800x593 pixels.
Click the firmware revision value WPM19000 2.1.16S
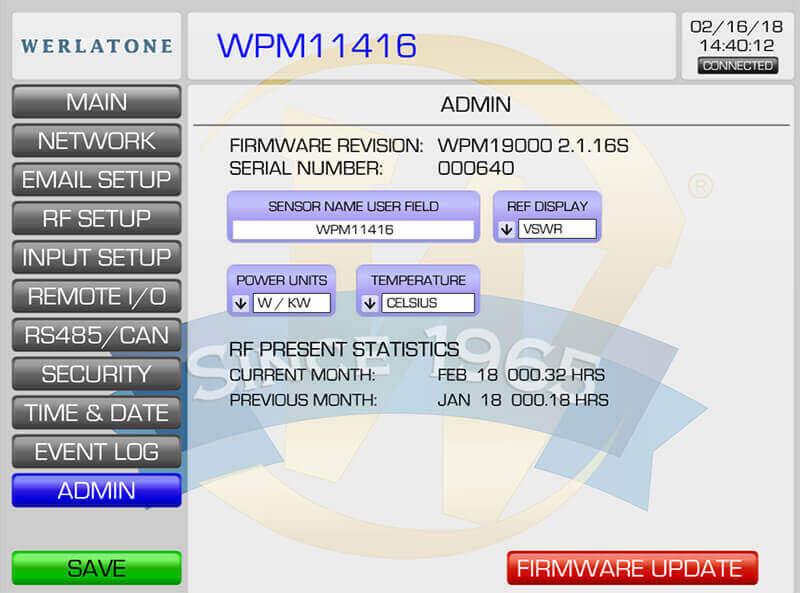tap(533, 146)
